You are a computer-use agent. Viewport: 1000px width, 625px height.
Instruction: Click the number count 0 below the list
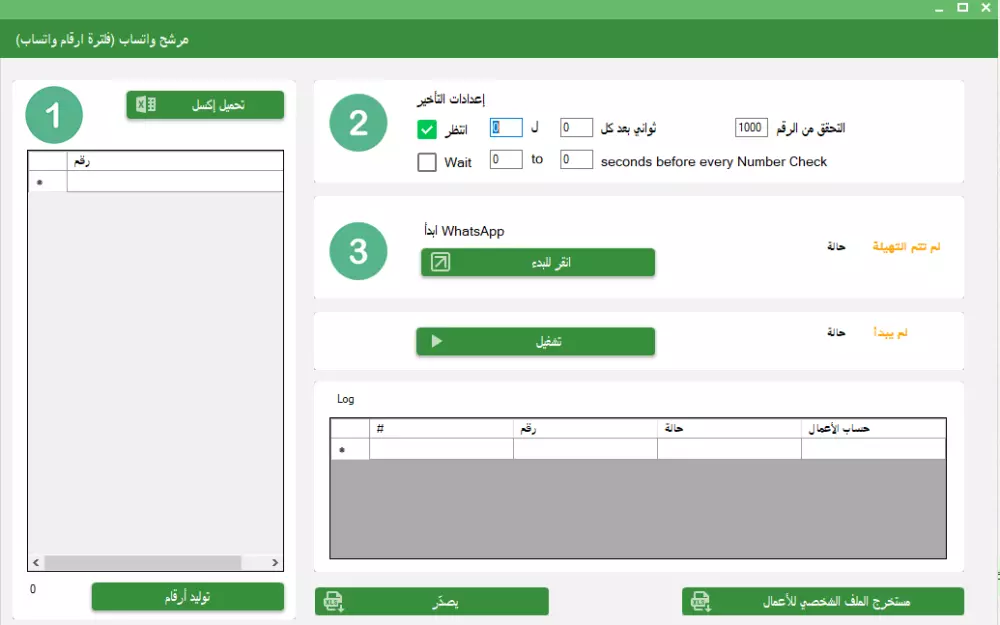33,589
